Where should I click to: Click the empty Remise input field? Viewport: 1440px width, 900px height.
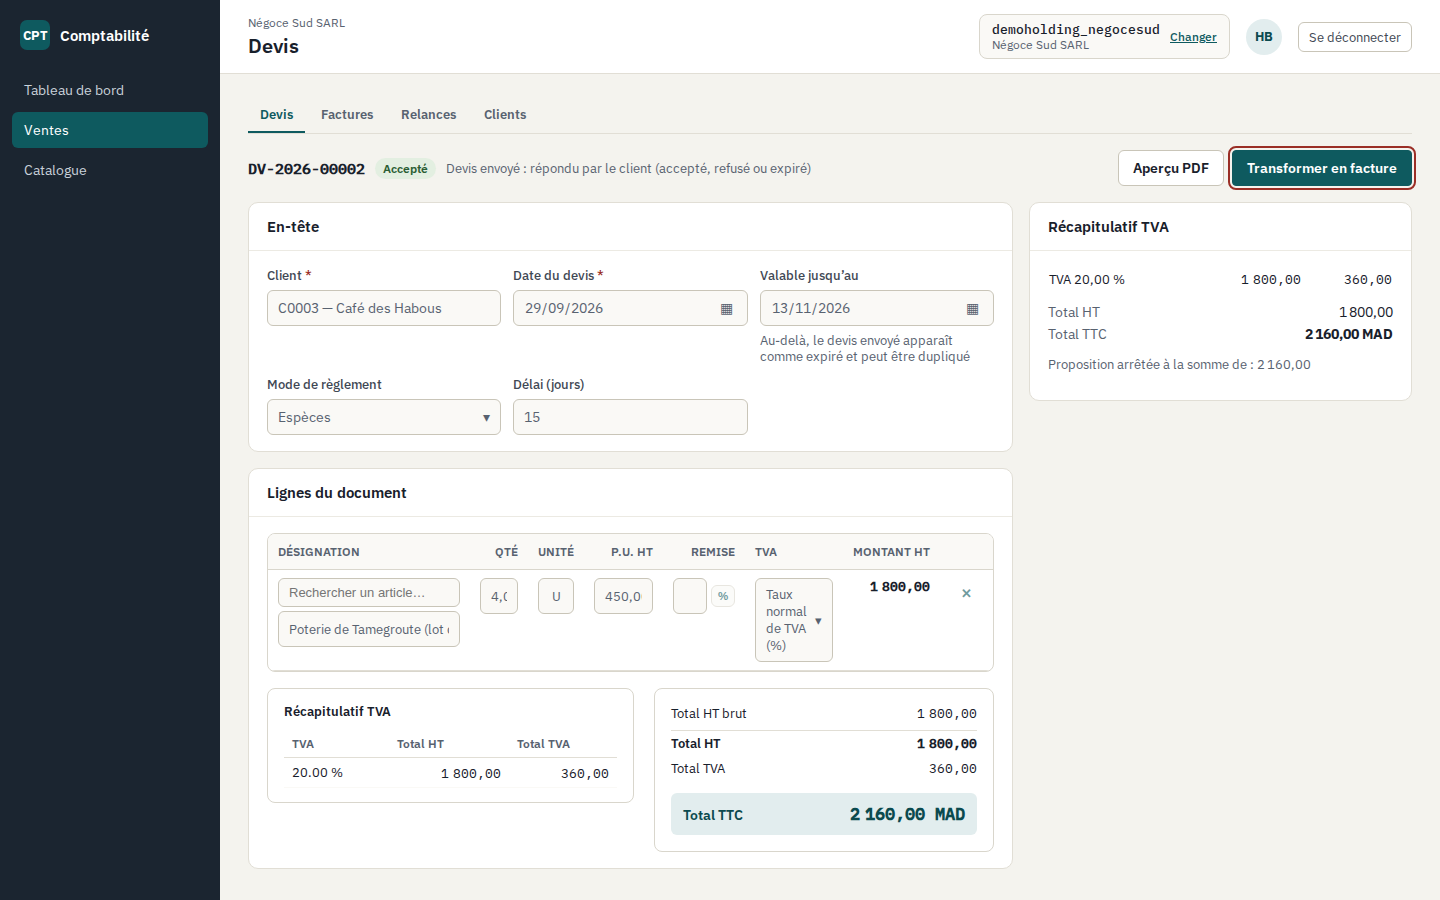690,596
